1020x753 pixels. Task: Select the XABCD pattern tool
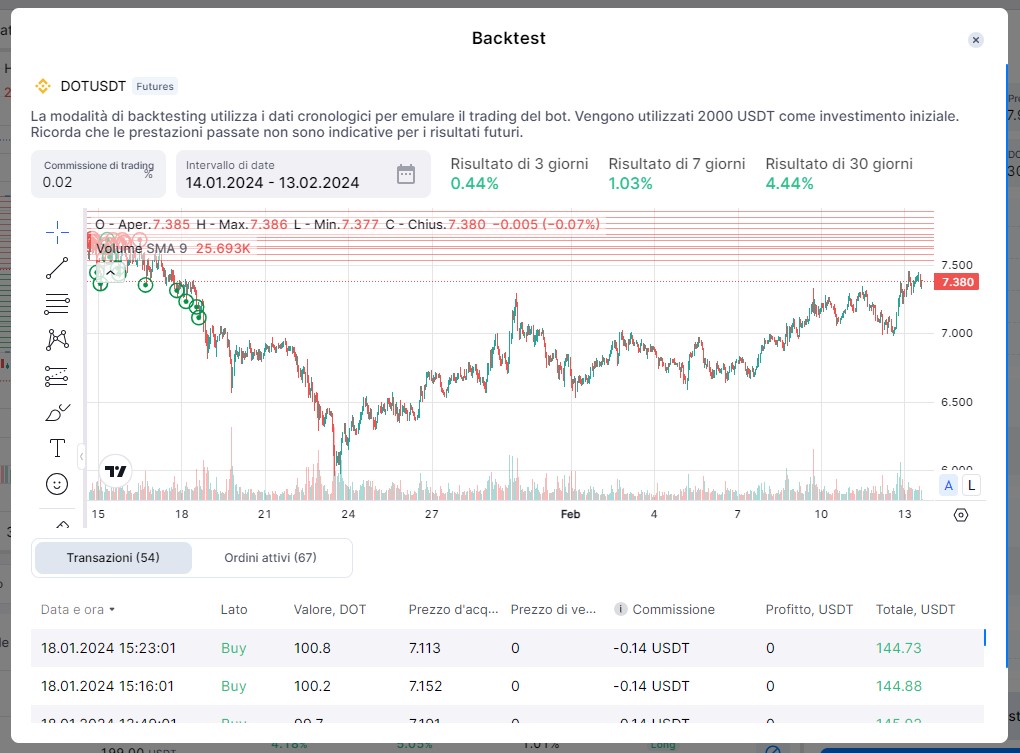pos(57,340)
